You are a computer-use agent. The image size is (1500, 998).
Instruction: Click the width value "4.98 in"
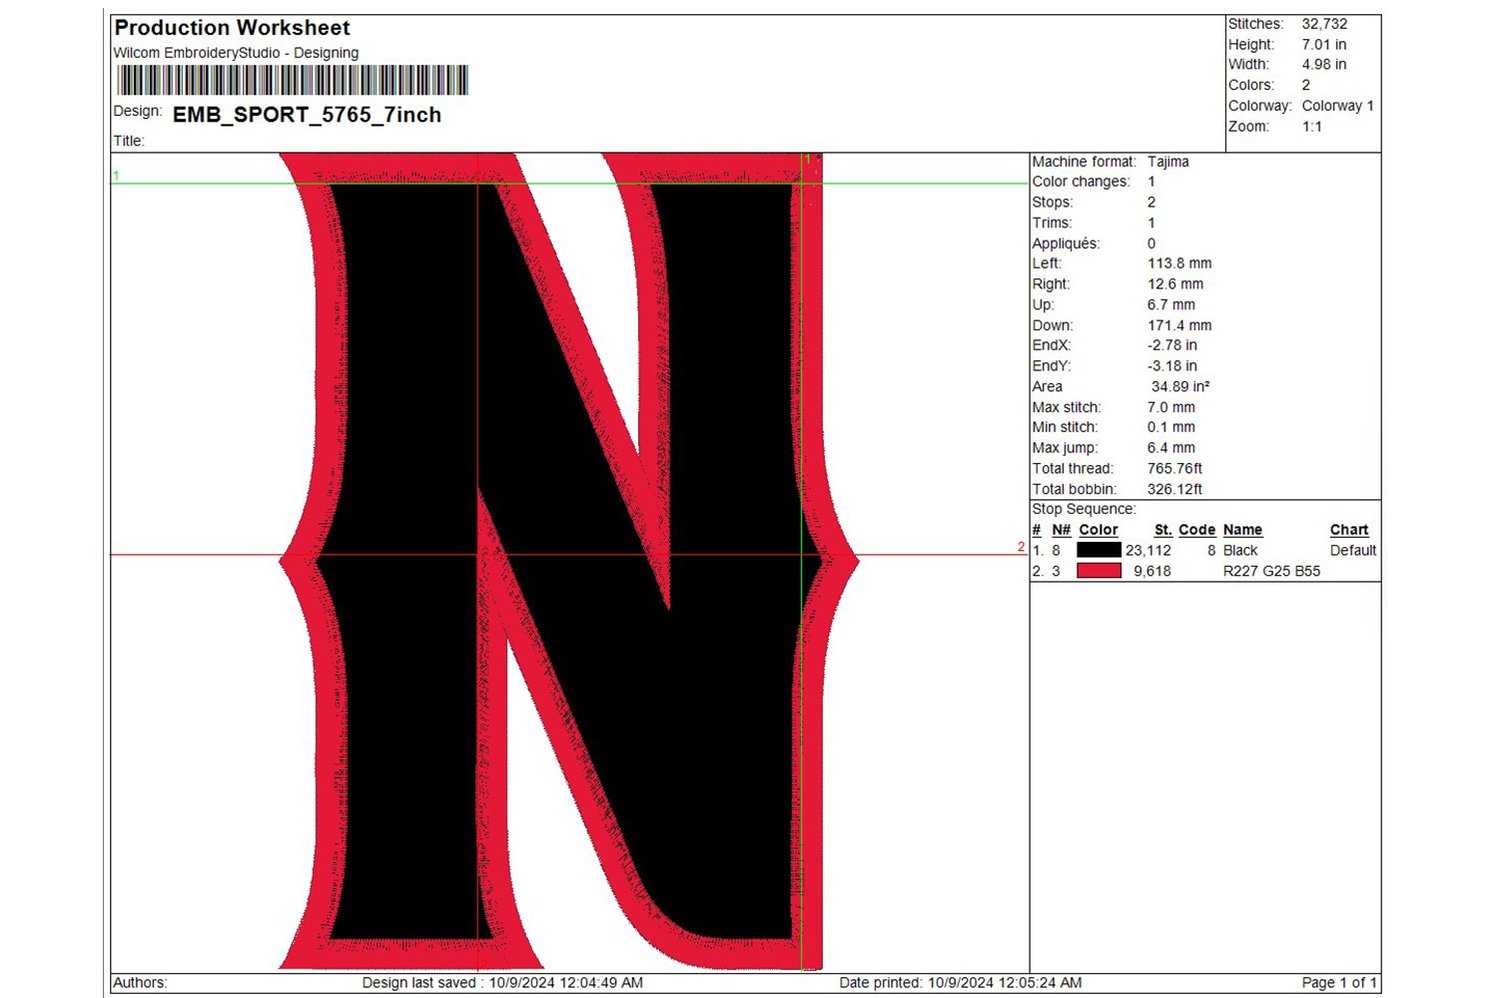[1324, 64]
